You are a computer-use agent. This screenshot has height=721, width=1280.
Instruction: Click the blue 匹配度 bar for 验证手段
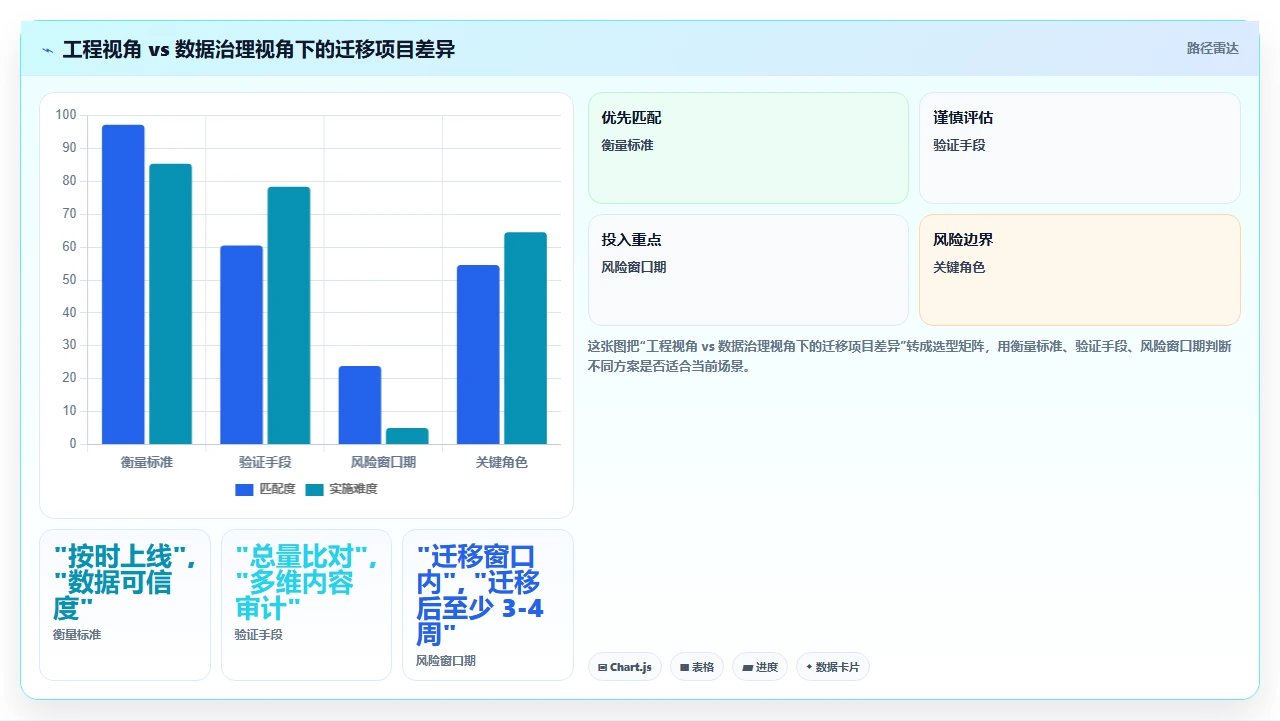pos(241,345)
